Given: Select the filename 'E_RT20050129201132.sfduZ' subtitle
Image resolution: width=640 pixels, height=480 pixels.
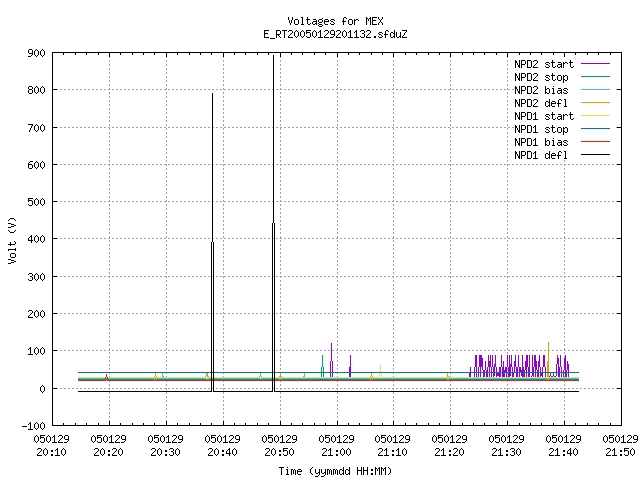Looking at the screenshot, I should [x=335, y=34].
